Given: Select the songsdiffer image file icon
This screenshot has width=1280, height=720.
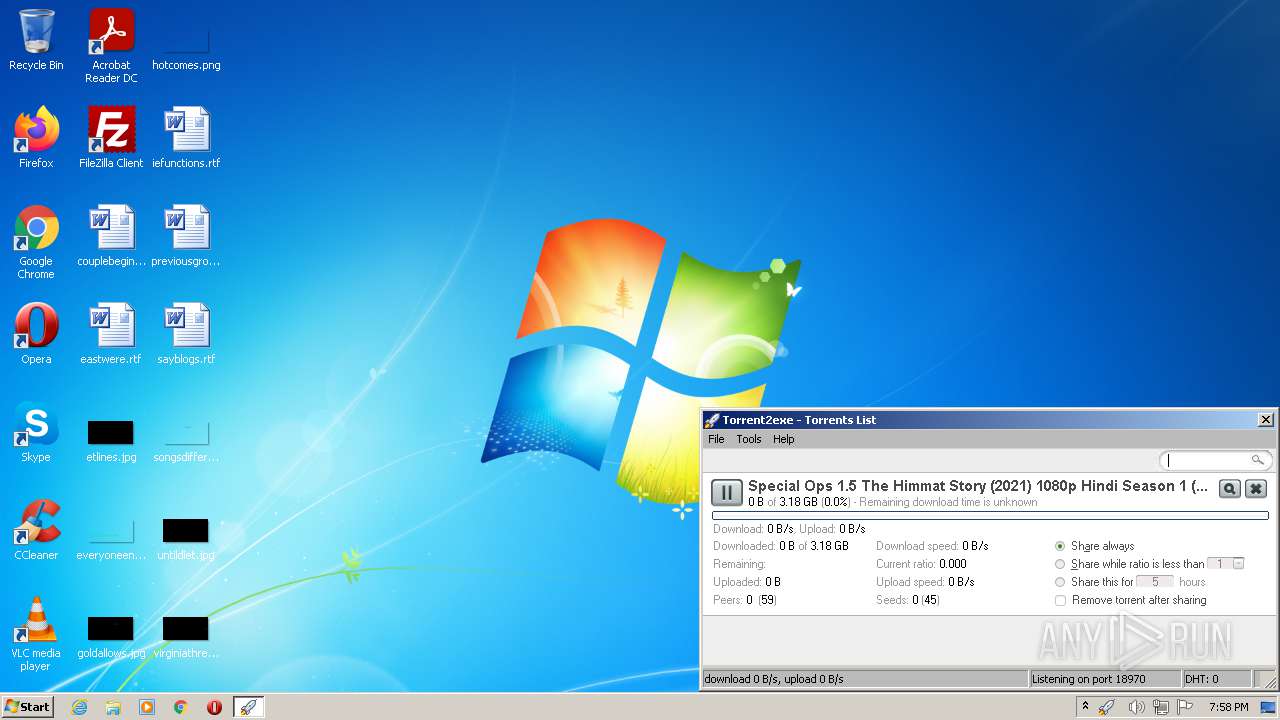Looking at the screenshot, I should (x=186, y=440).
